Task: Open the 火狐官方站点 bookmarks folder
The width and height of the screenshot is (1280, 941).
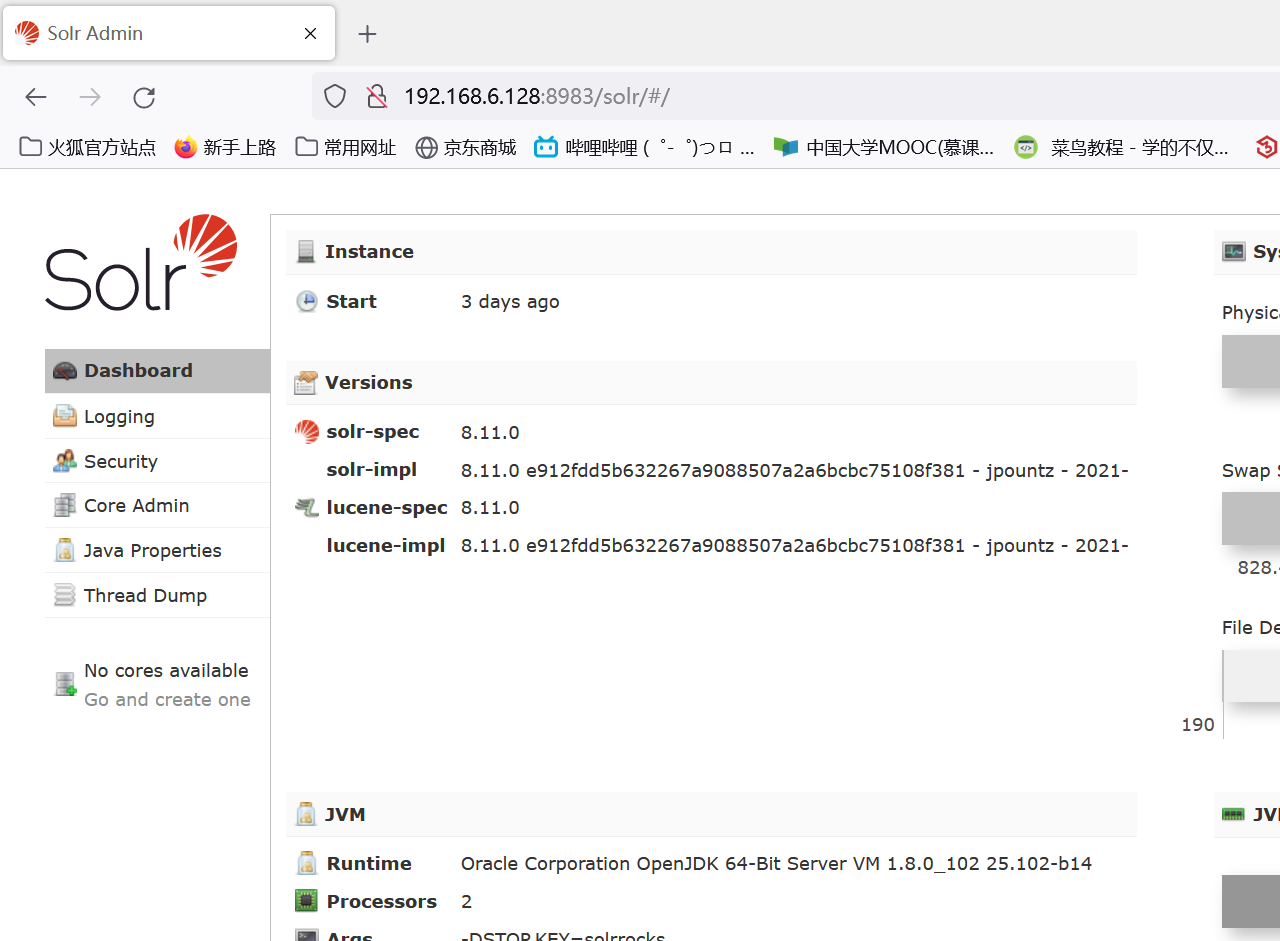Action: coord(88,148)
